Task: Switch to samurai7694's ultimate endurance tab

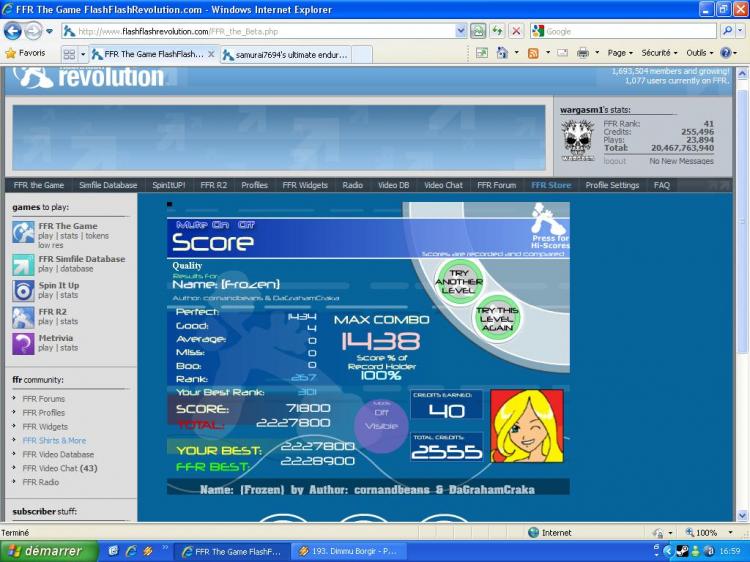Action: click(285, 54)
